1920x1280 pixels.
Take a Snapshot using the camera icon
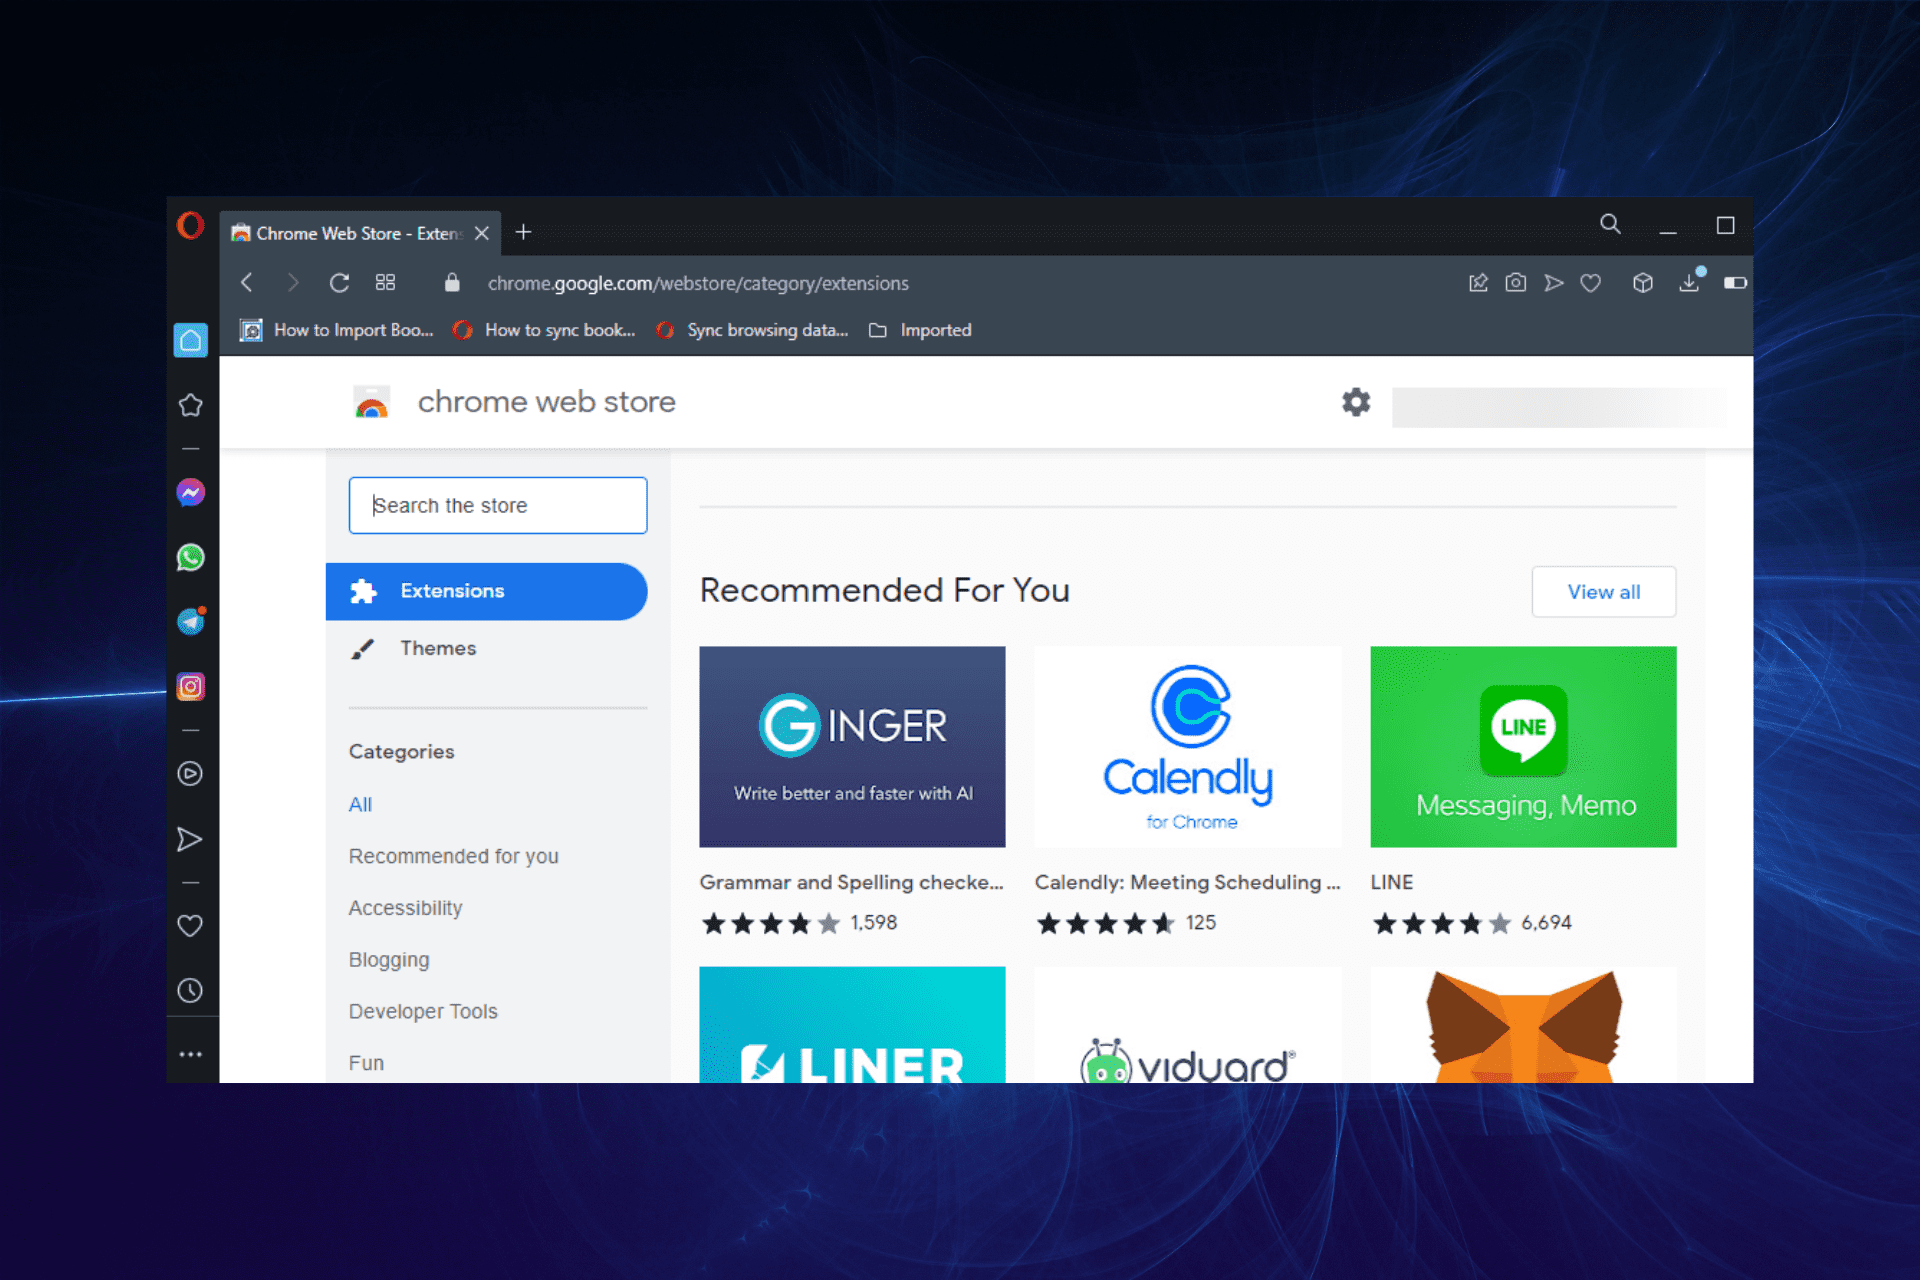pos(1515,283)
